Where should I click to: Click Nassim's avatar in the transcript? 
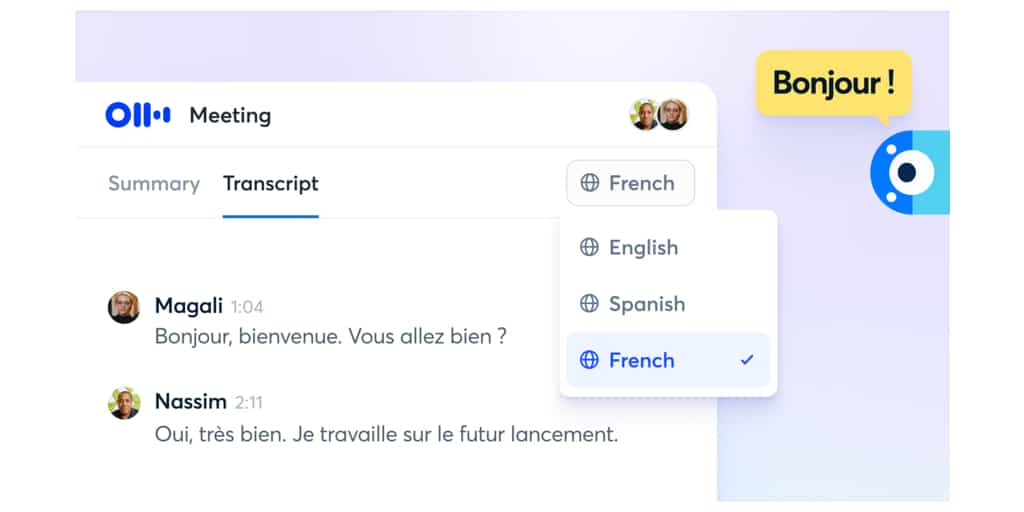coord(124,403)
